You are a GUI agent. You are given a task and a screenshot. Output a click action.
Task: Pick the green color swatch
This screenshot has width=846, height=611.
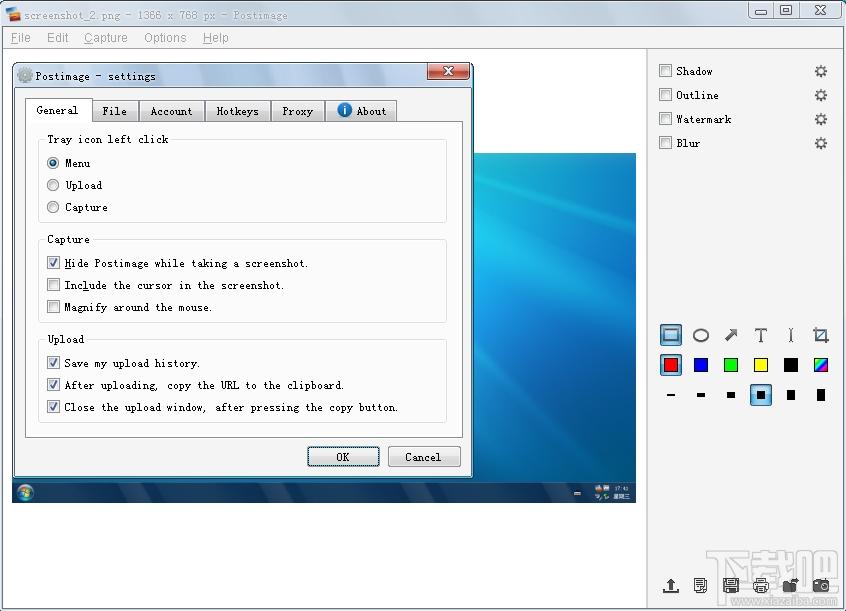731,365
